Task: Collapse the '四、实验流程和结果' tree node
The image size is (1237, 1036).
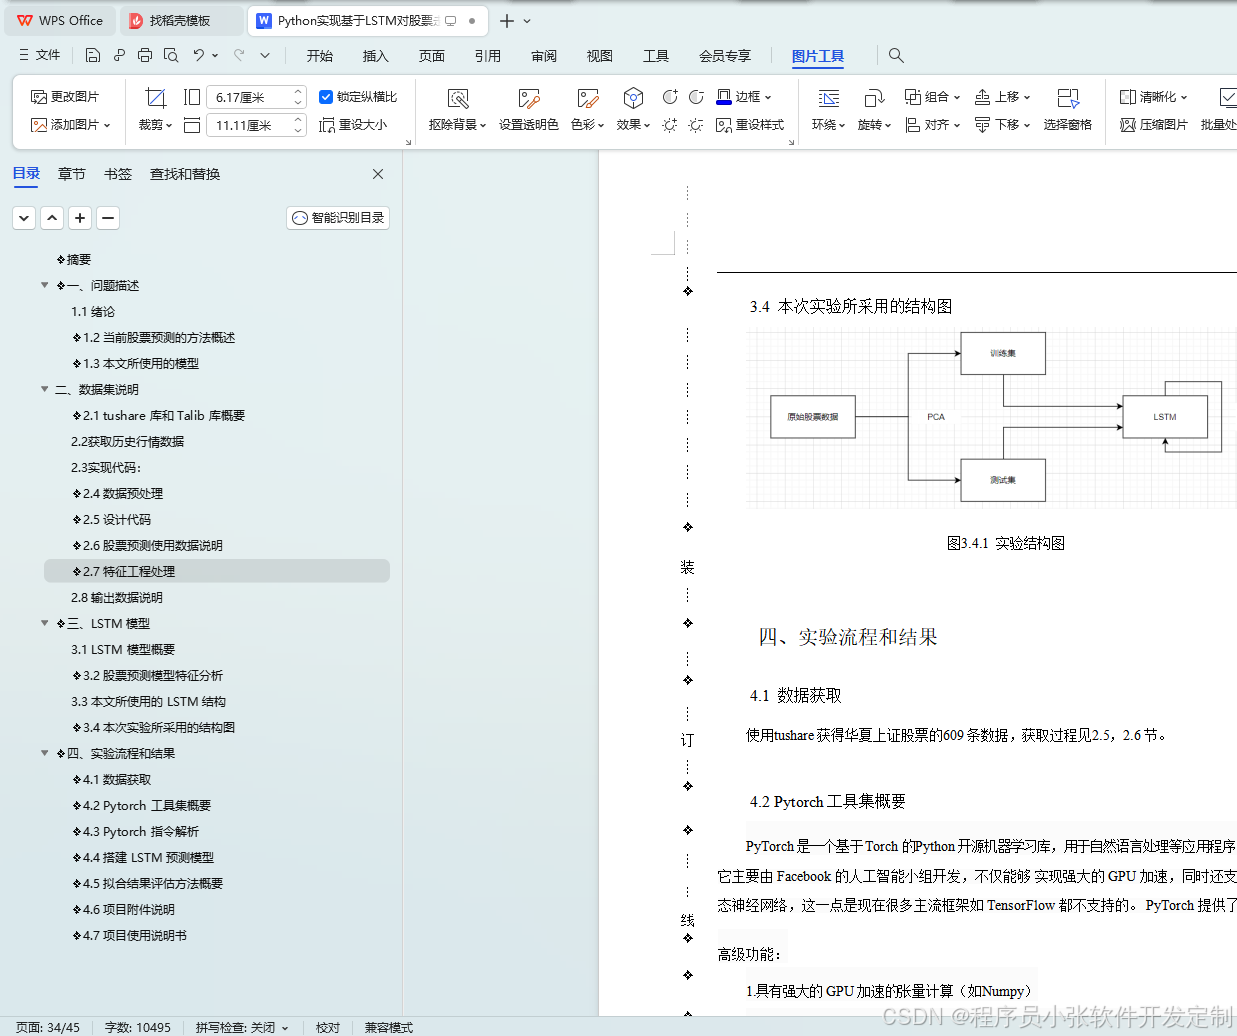Action: click(x=44, y=753)
